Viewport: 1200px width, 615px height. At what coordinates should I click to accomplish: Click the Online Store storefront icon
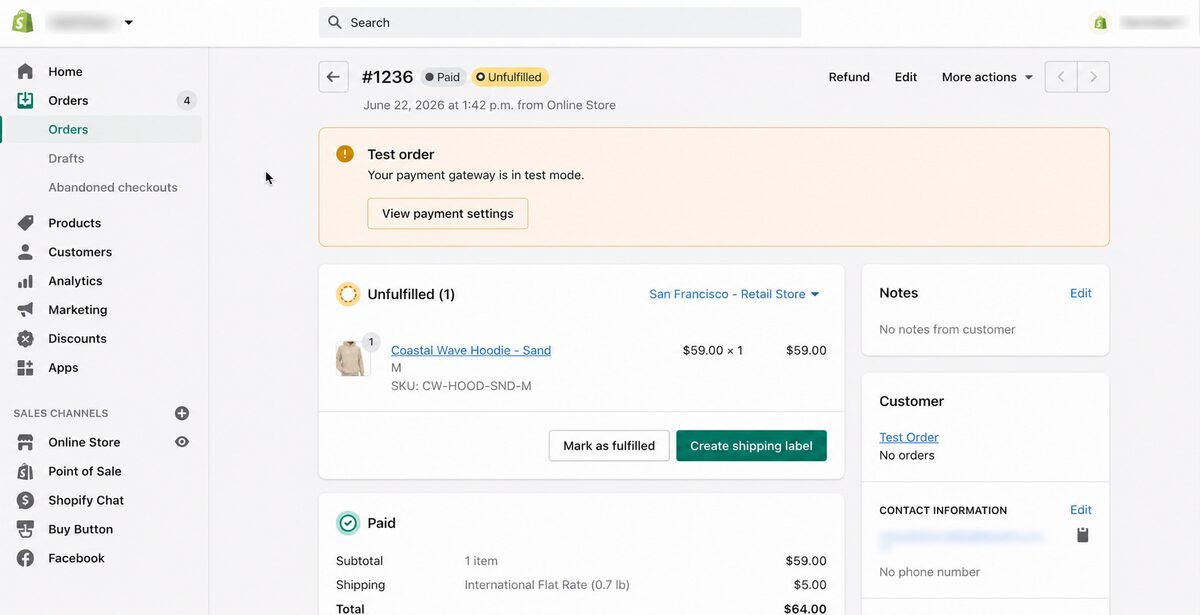26,442
